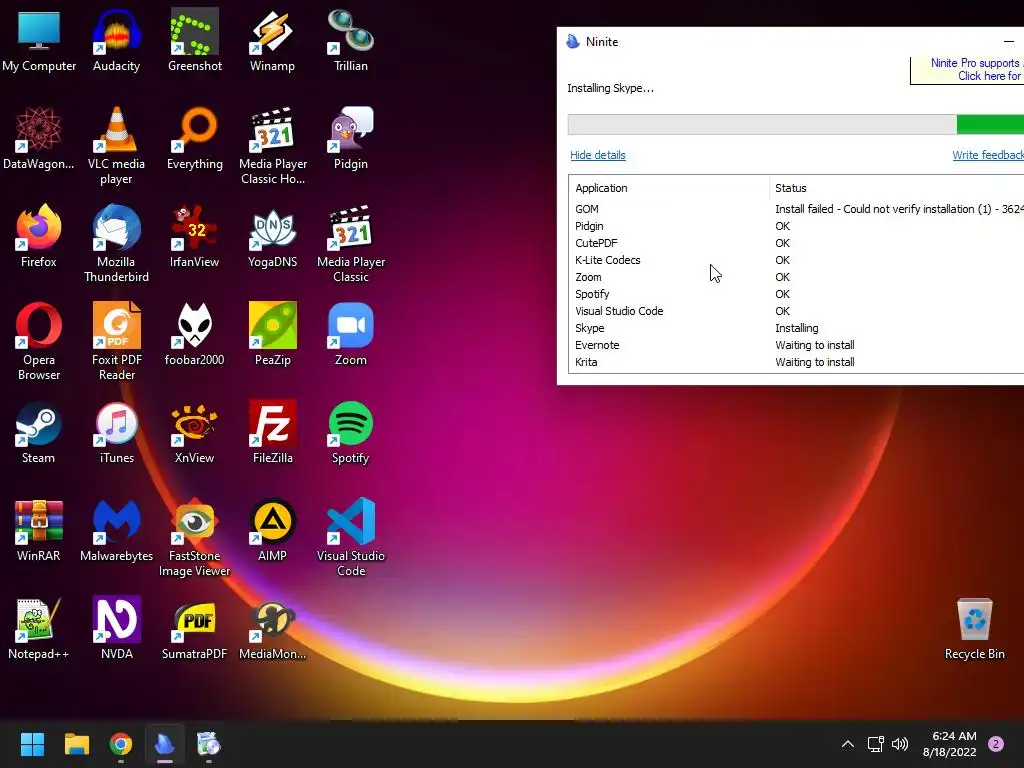The height and width of the screenshot is (768, 1024).
Task: Click the GOM 'Install failed' status text
Action: 899,209
